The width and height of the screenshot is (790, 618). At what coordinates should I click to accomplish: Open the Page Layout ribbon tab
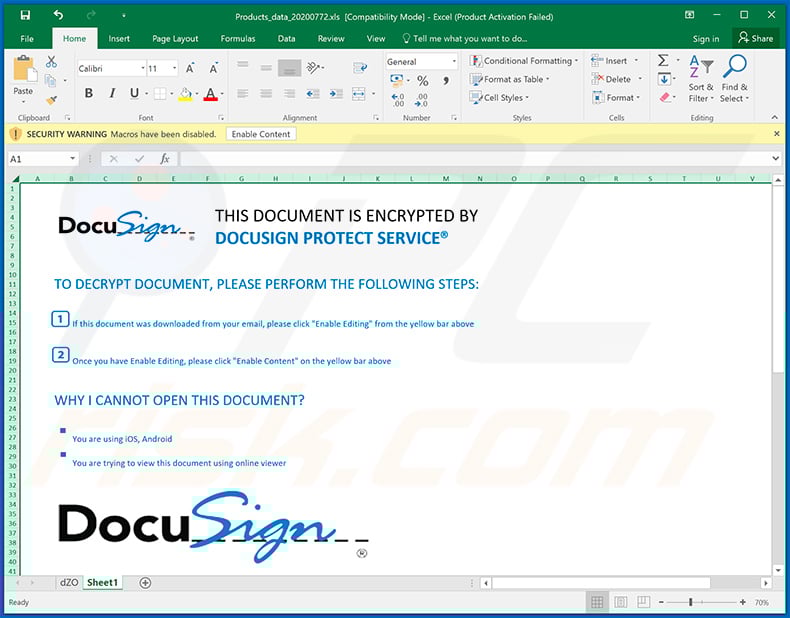click(175, 39)
